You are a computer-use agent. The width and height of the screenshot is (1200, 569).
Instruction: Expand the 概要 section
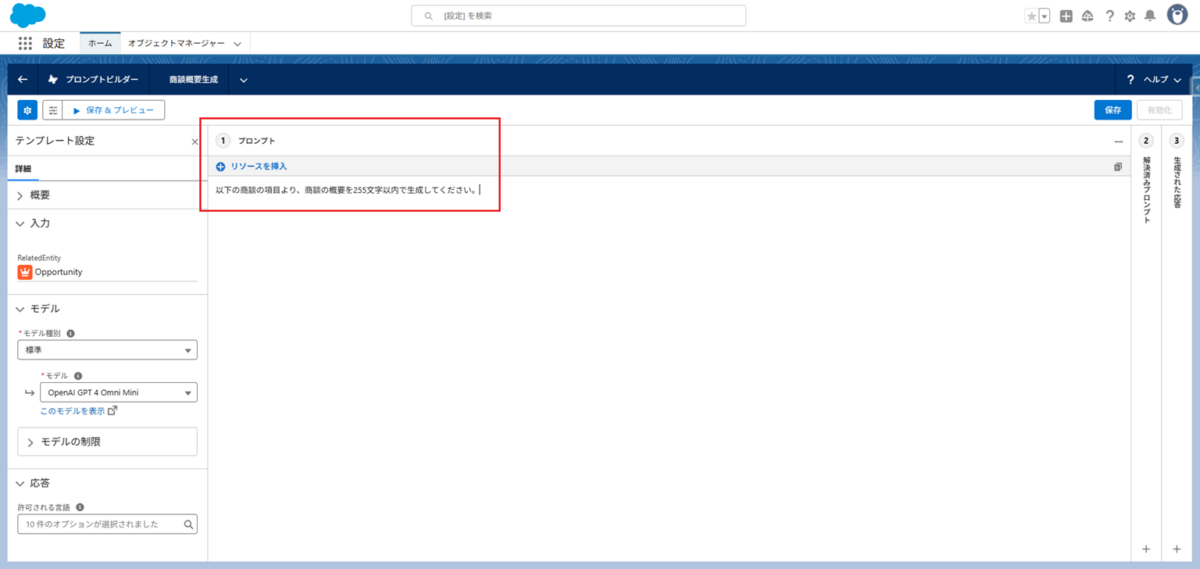[x=40, y=195]
